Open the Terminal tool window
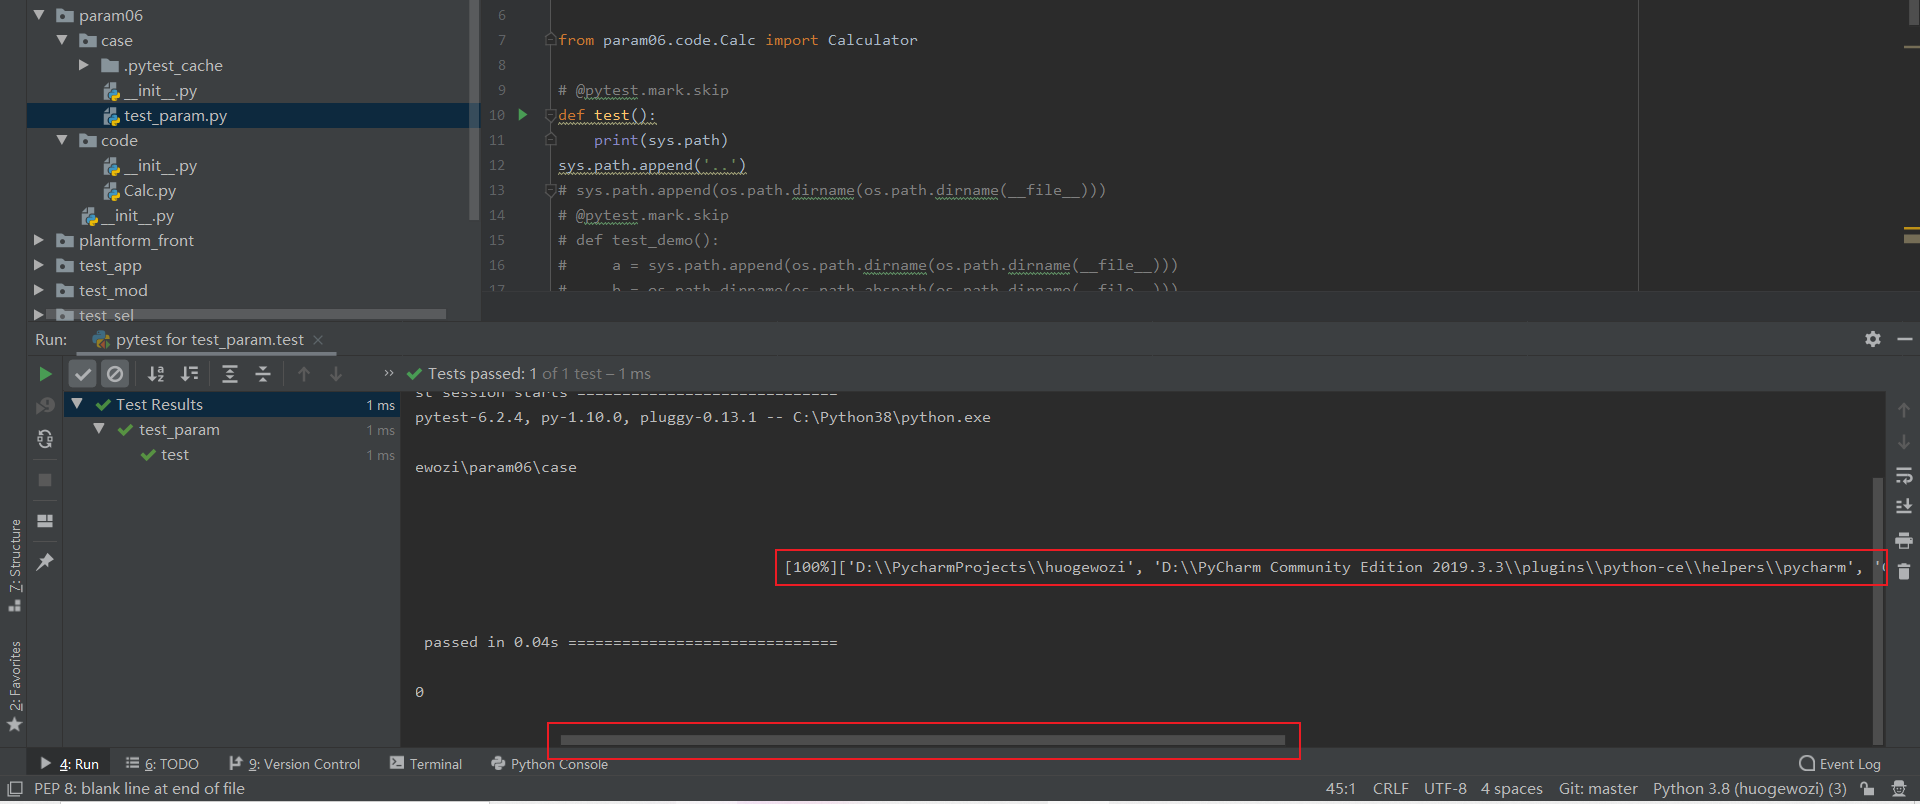Image resolution: width=1920 pixels, height=804 pixels. tap(426, 764)
